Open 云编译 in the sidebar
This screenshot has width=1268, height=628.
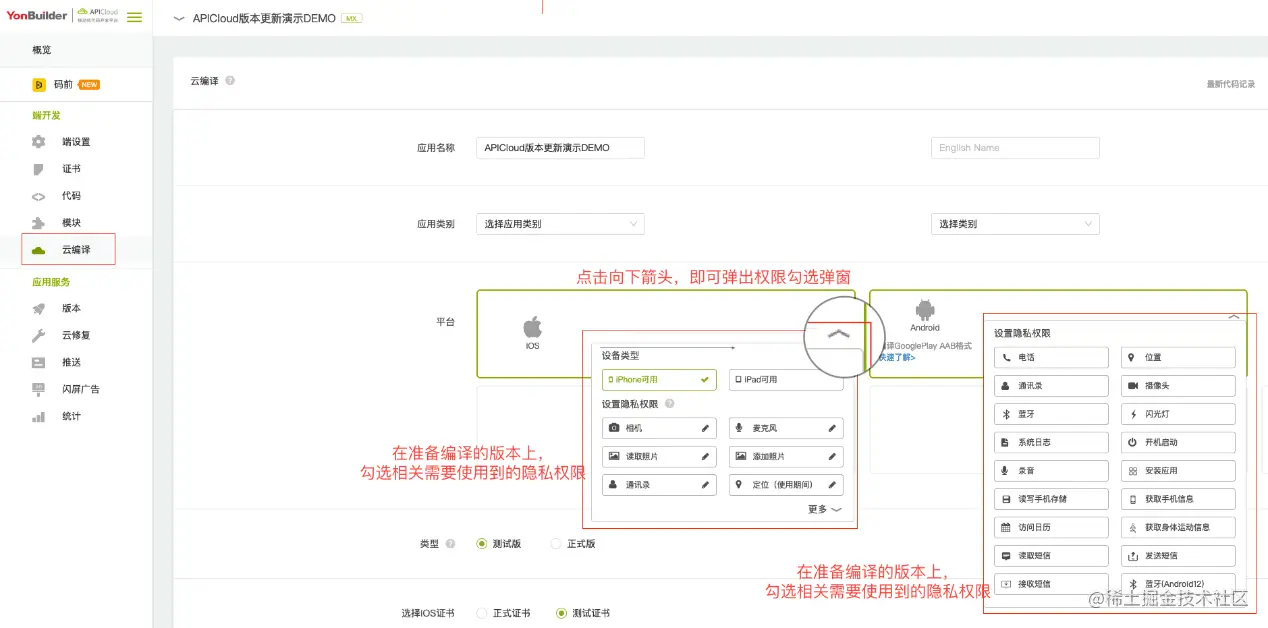[x=76, y=250]
